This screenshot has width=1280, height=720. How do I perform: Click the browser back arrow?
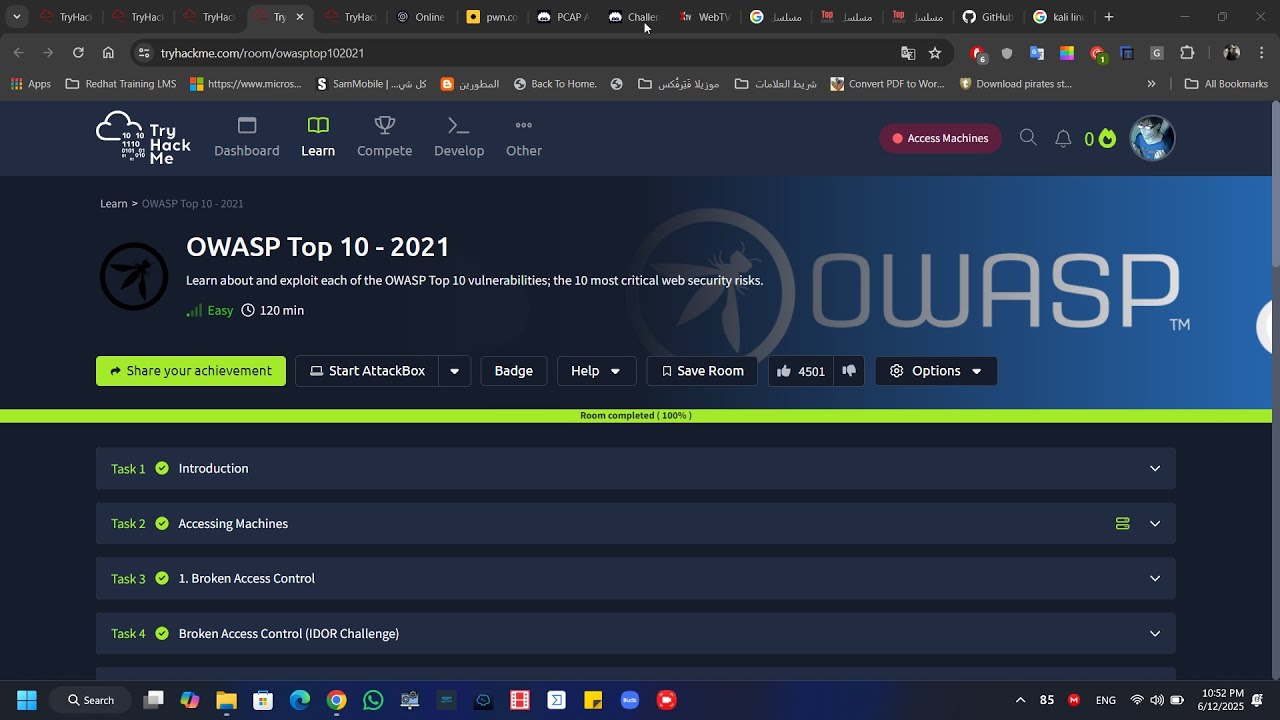(19, 53)
